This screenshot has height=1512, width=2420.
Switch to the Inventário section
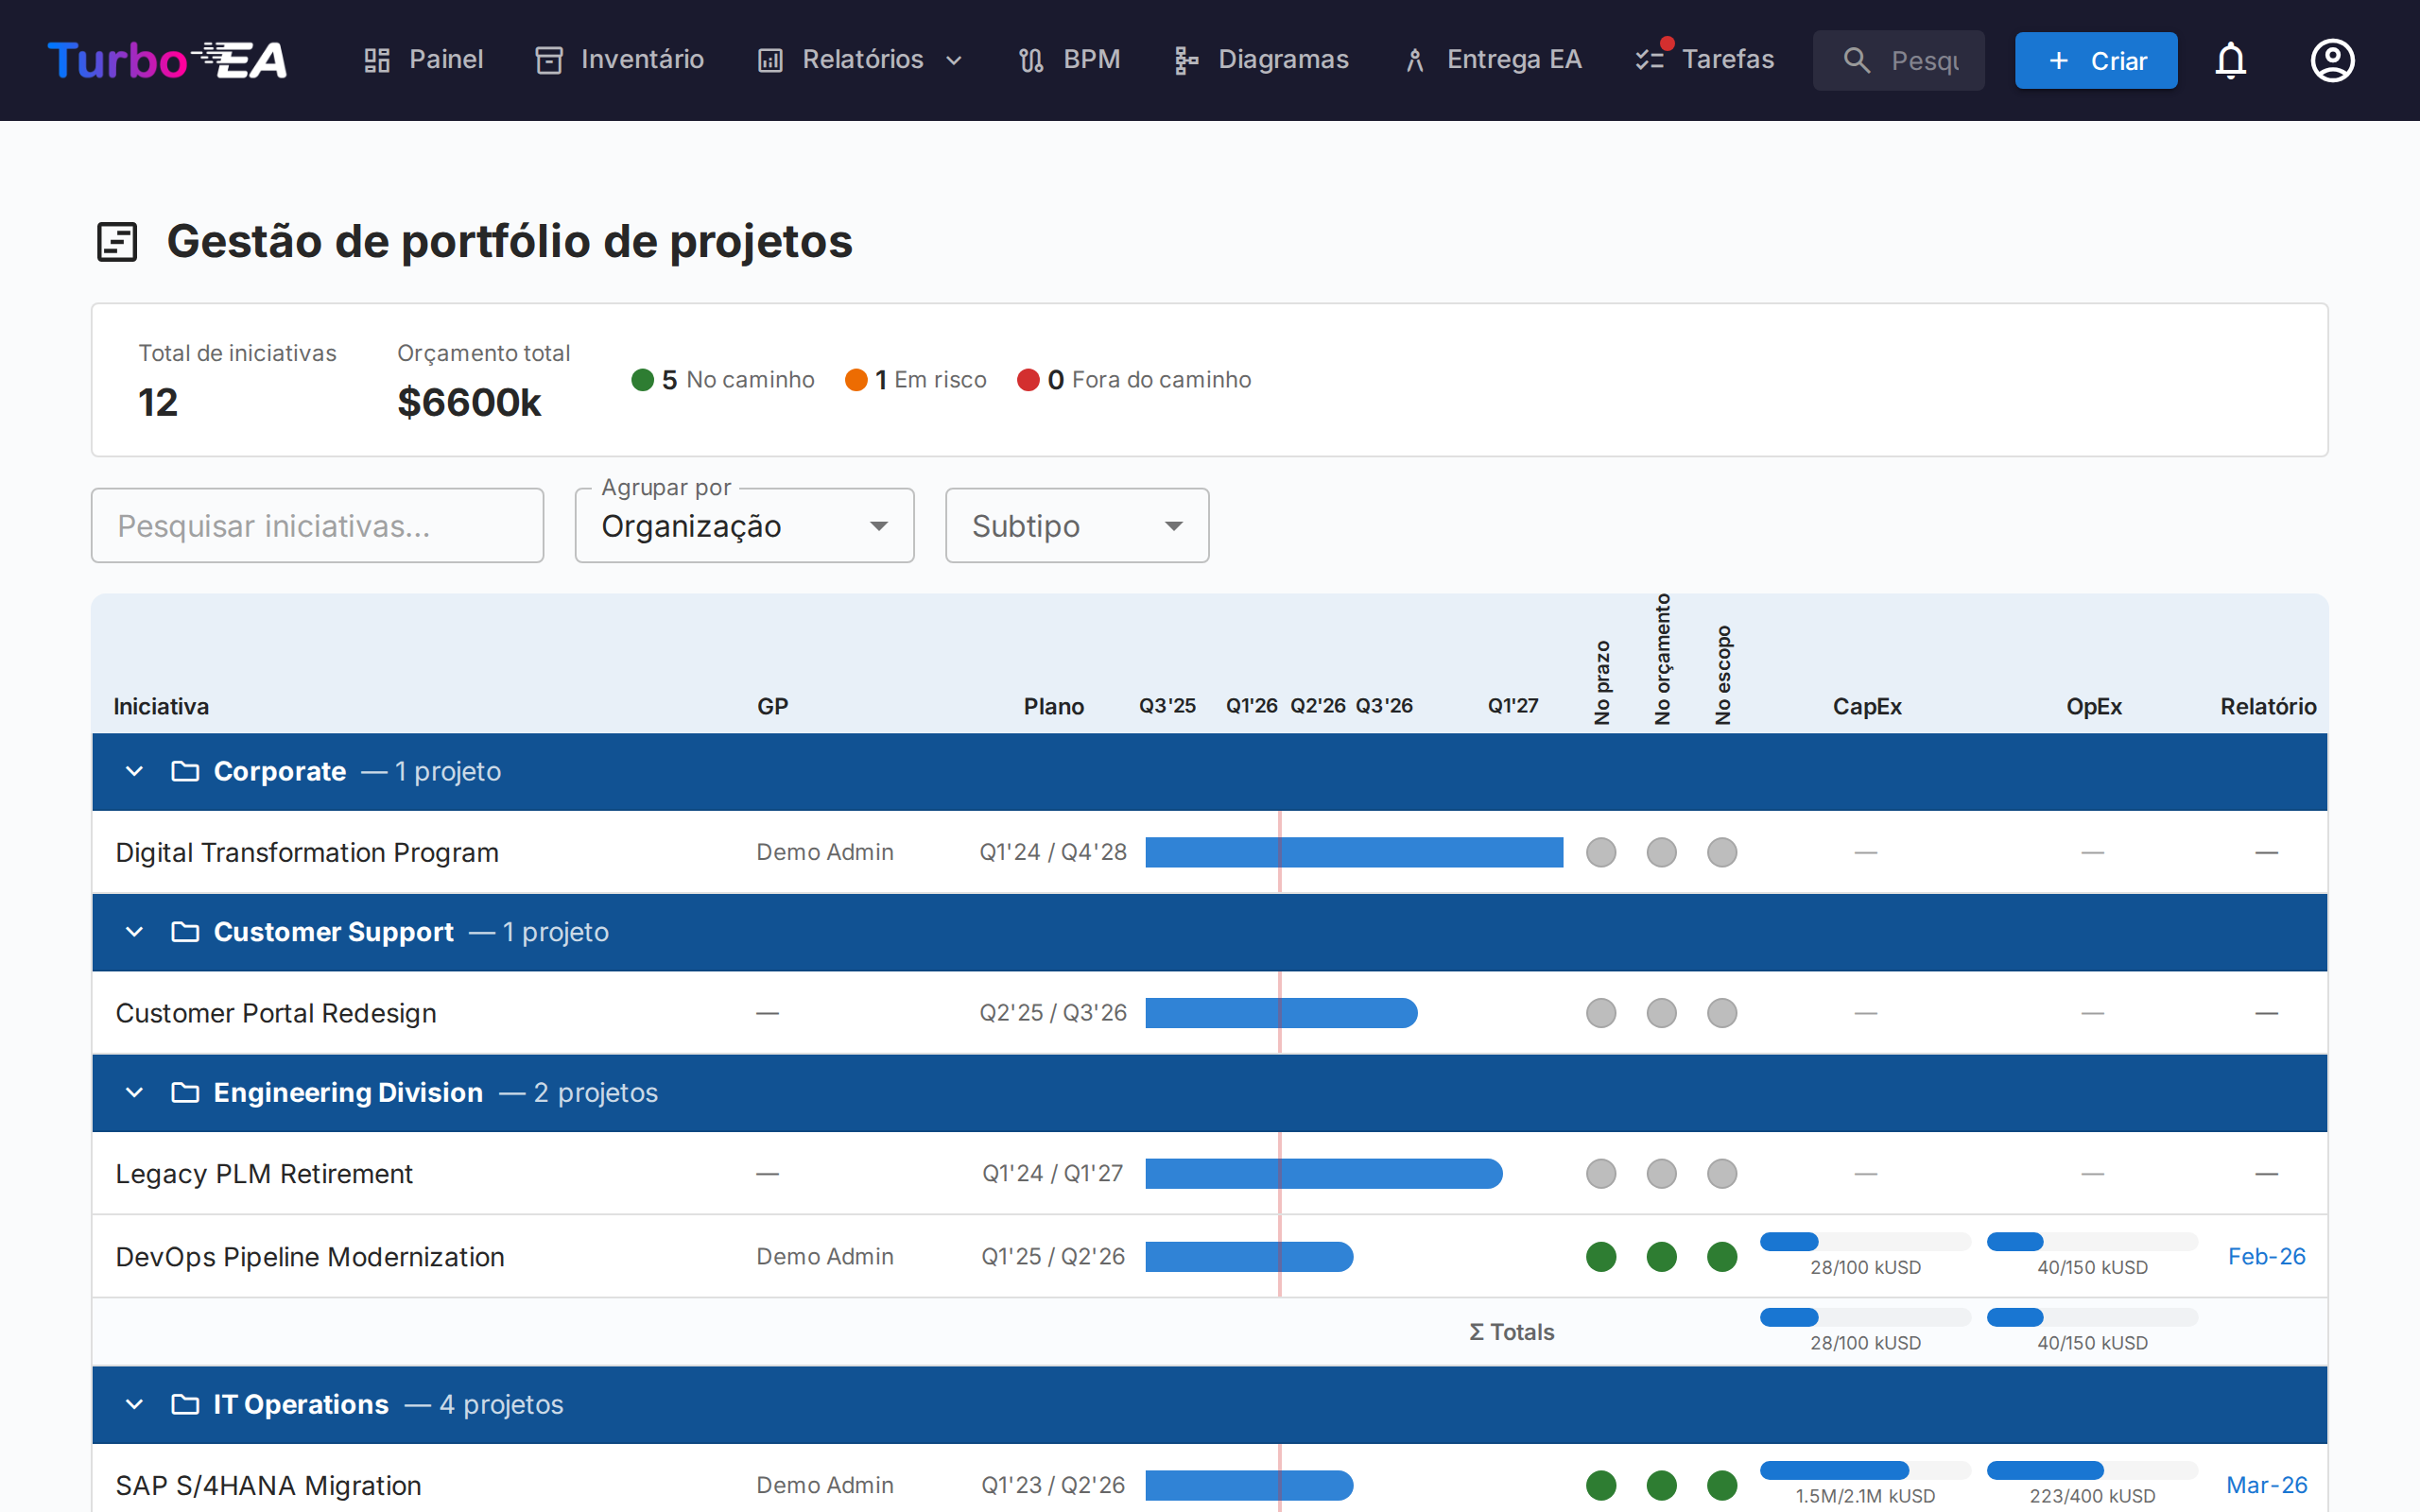point(619,60)
